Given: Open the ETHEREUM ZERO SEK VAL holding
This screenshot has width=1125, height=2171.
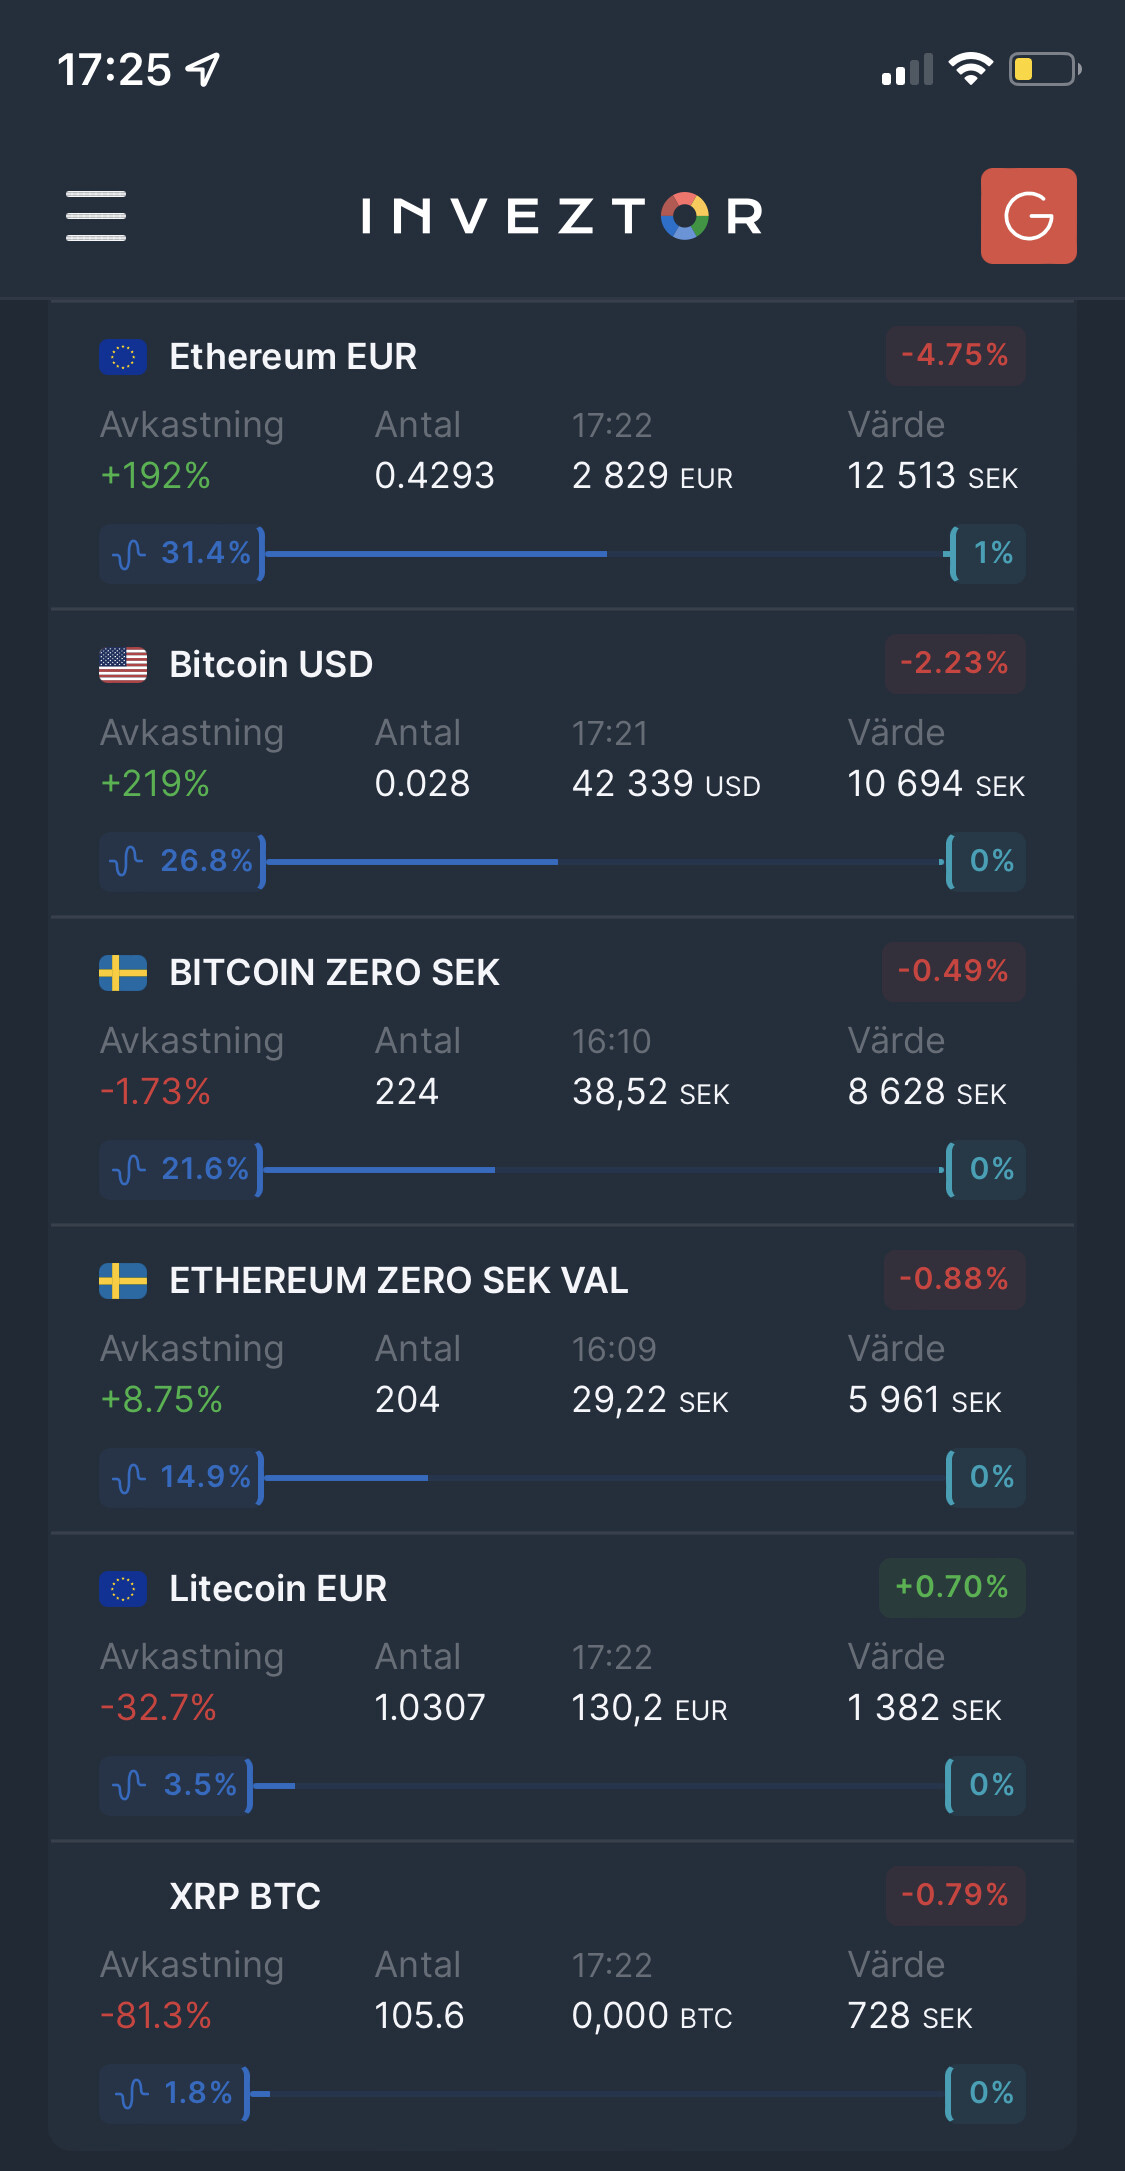Looking at the screenshot, I should point(398,1281).
